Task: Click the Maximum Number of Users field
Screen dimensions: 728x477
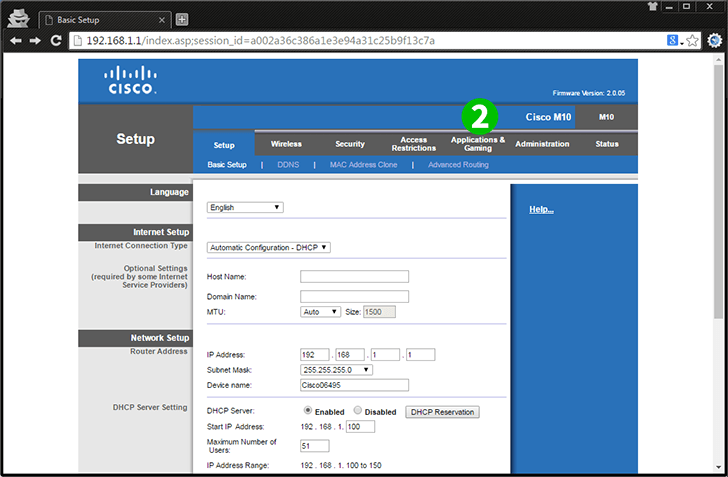Action: [x=315, y=446]
